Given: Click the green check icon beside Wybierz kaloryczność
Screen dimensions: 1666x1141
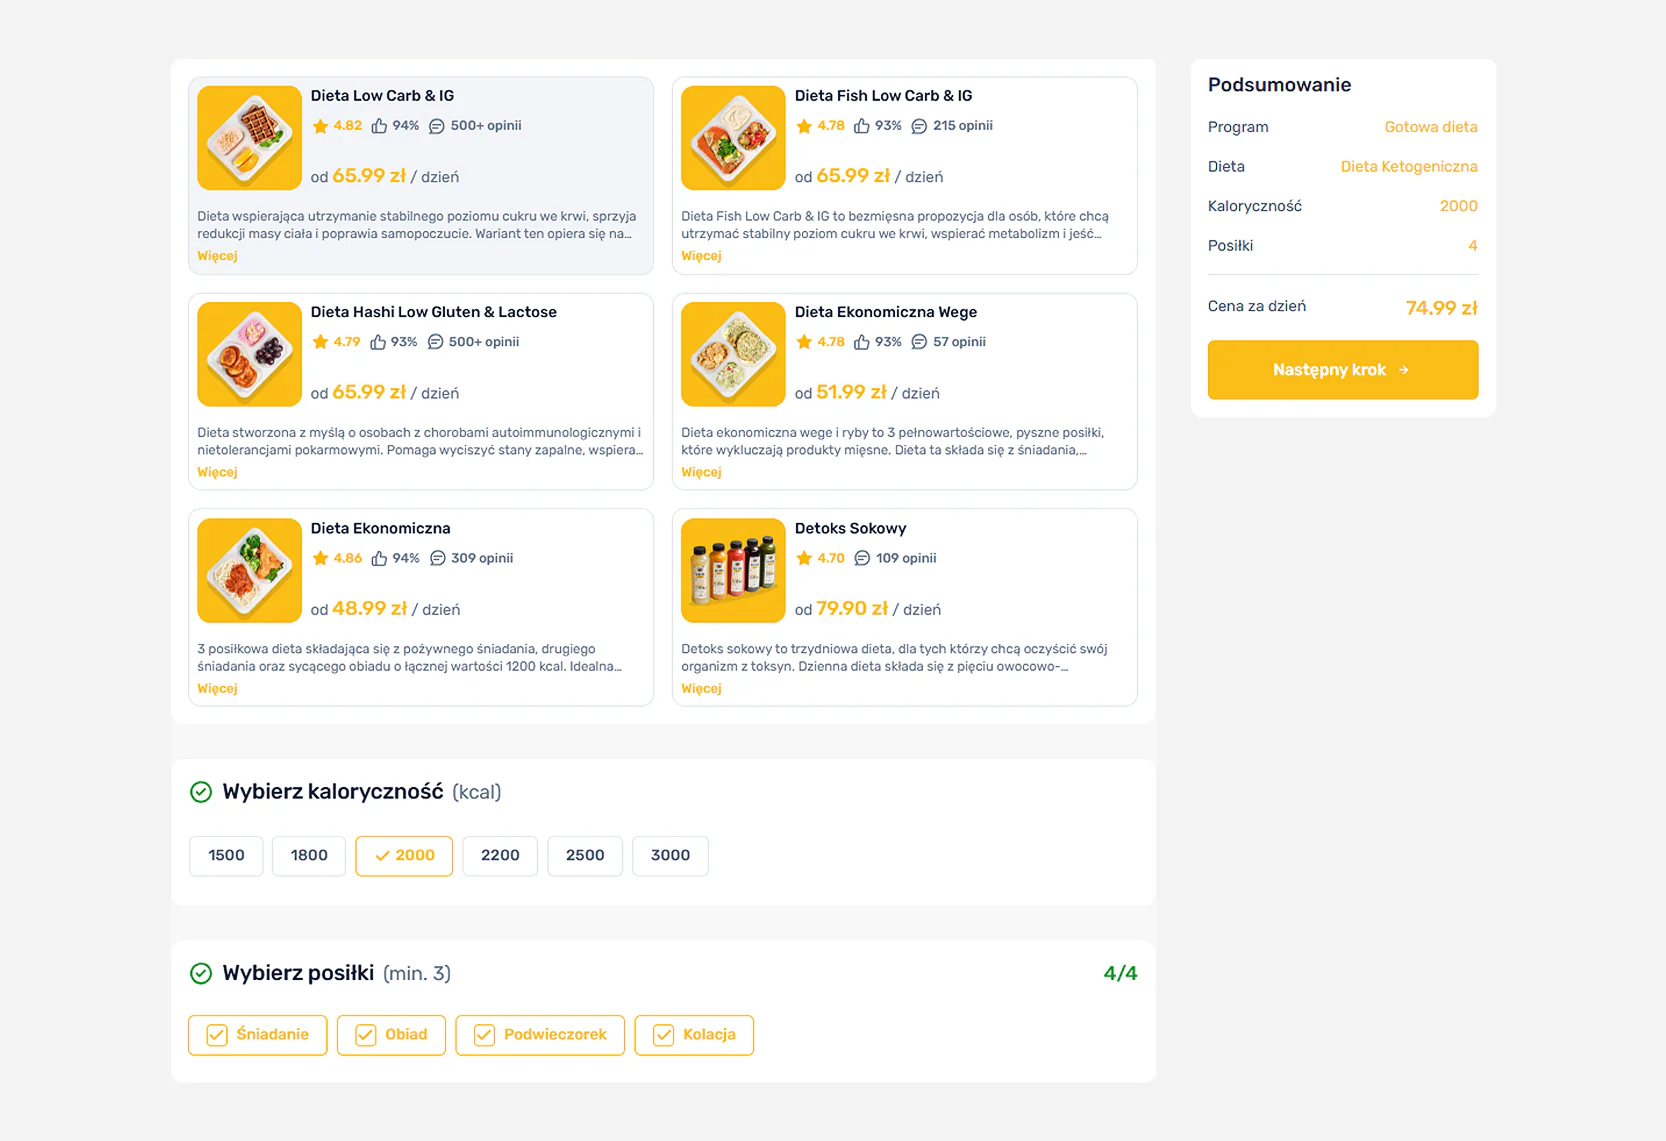Looking at the screenshot, I should coord(201,792).
